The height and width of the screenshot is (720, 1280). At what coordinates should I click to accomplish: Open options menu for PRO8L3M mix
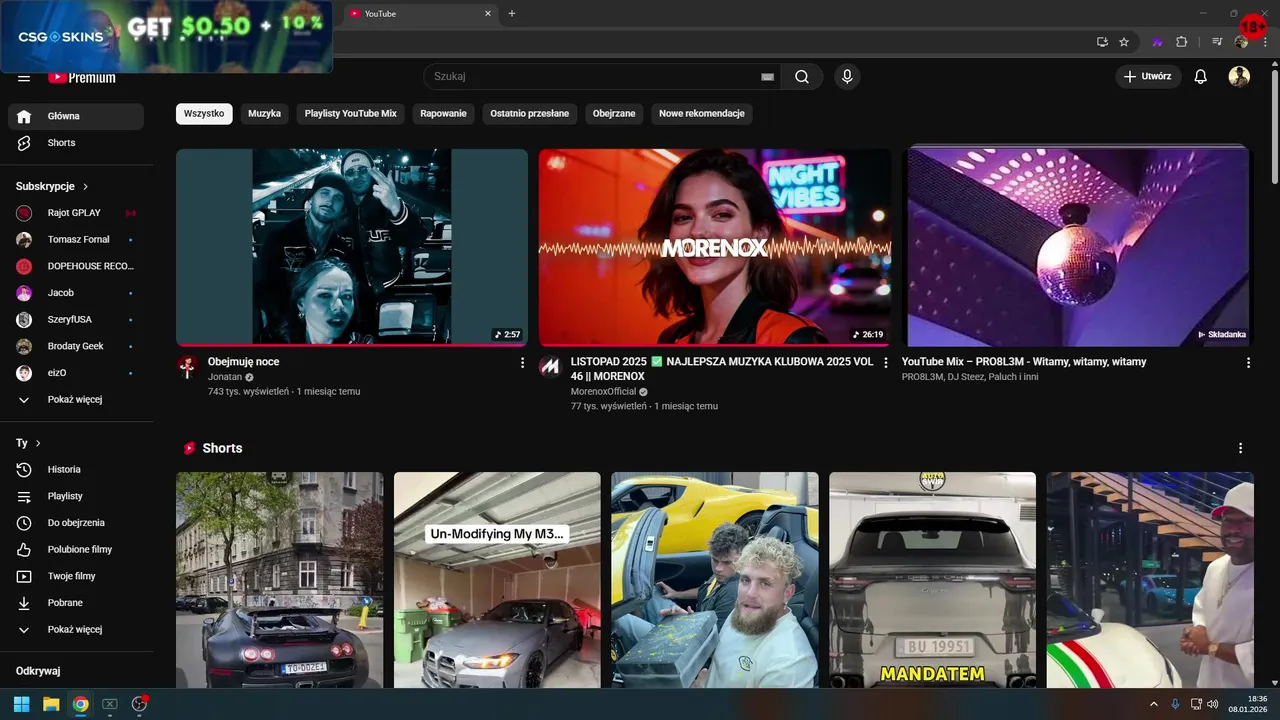1248,363
